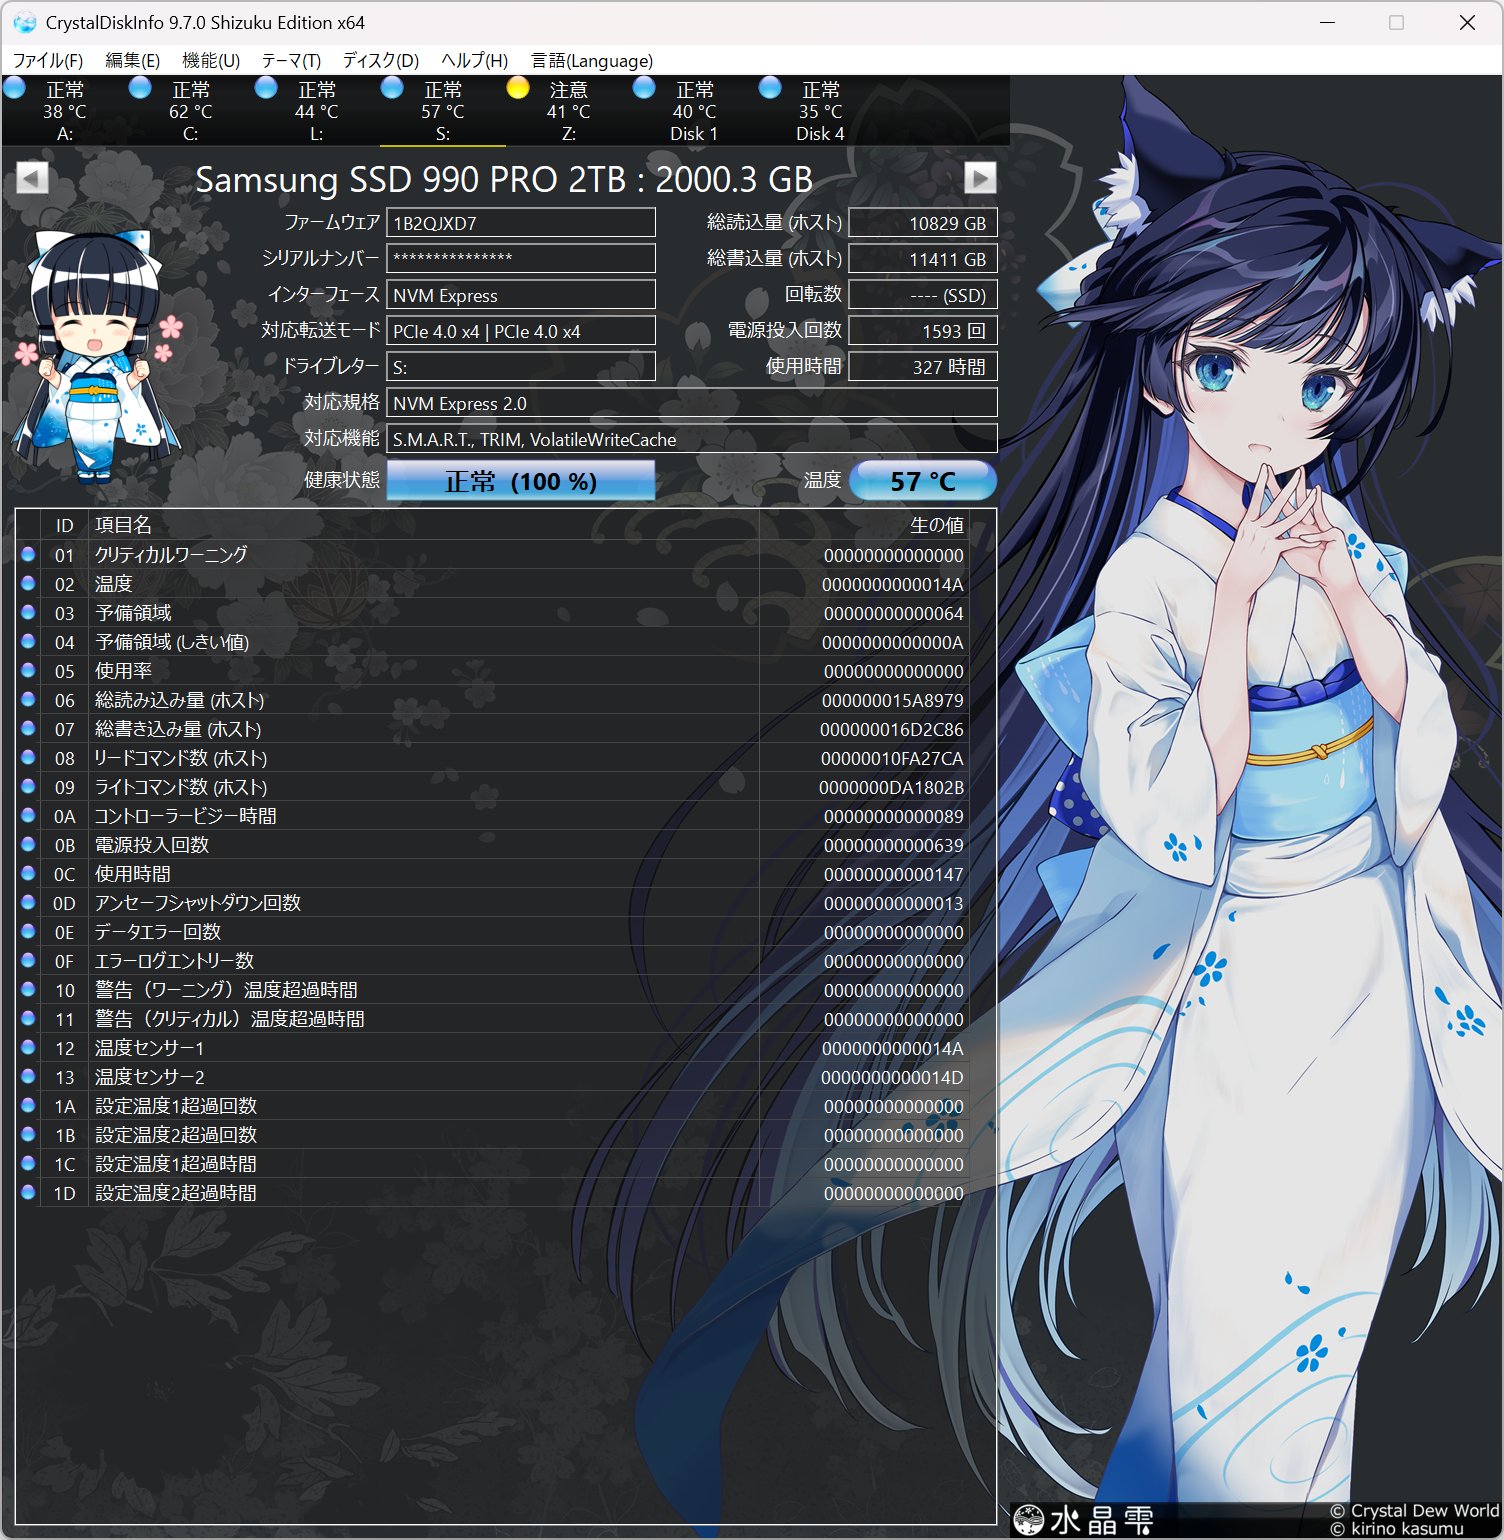
Task: Click status dot for 使用率 row
Action: [x=28, y=670]
